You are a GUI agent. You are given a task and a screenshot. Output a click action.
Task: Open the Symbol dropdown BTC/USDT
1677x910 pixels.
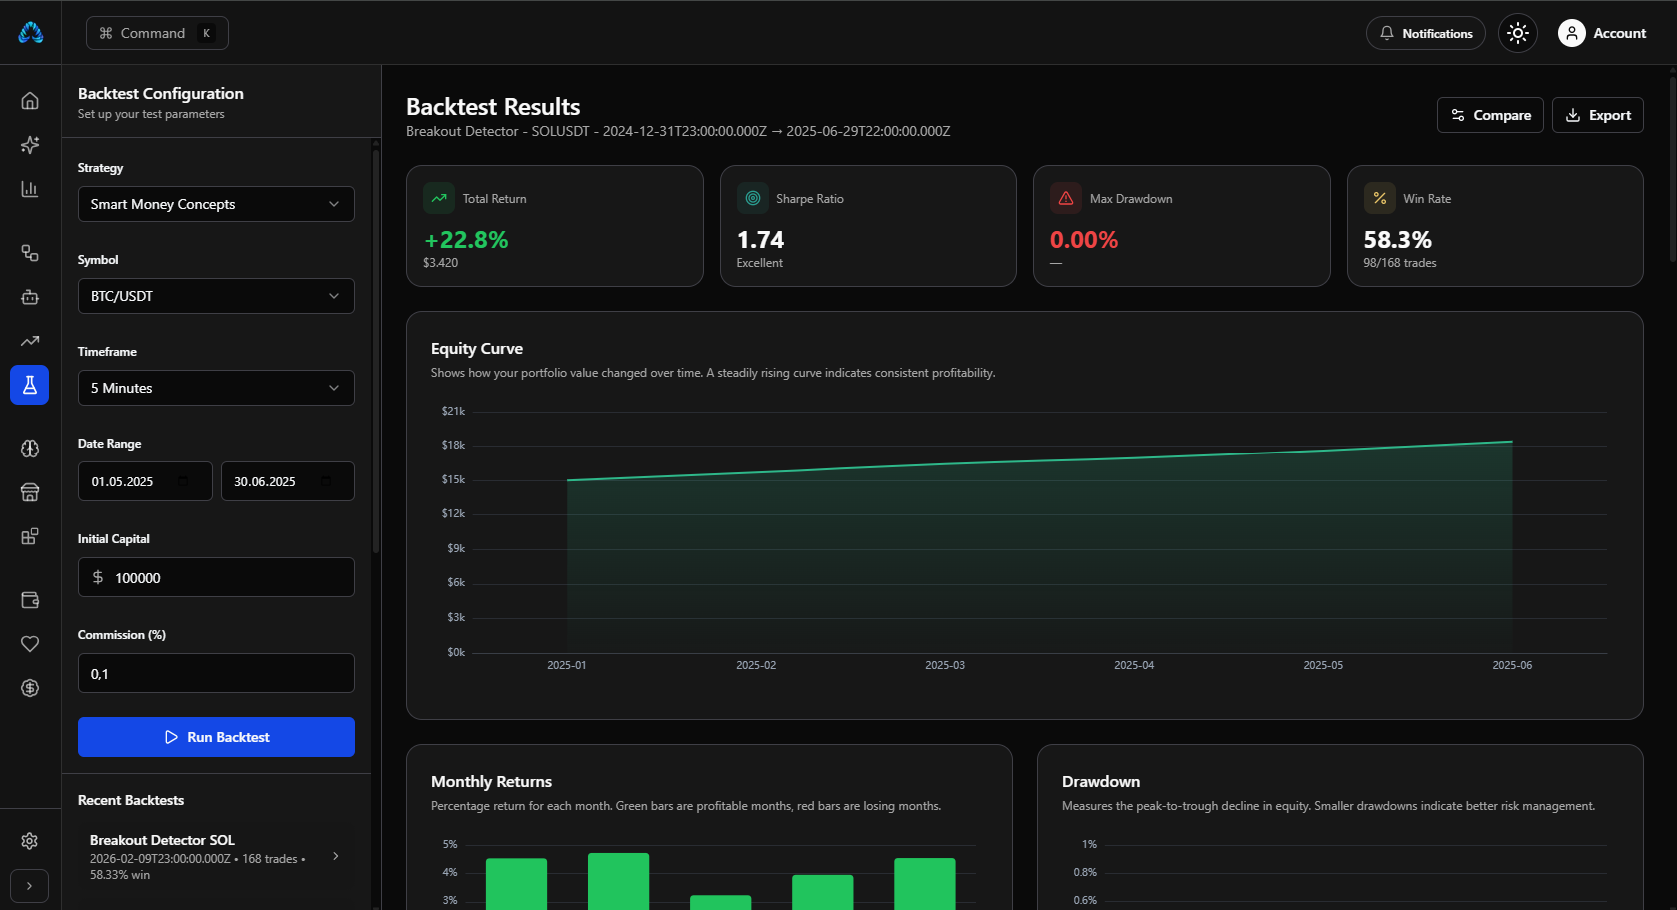pyautogui.click(x=216, y=296)
